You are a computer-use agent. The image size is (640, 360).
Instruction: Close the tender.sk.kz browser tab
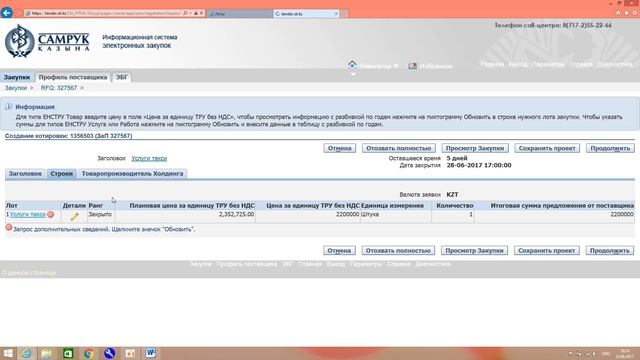pos(336,13)
